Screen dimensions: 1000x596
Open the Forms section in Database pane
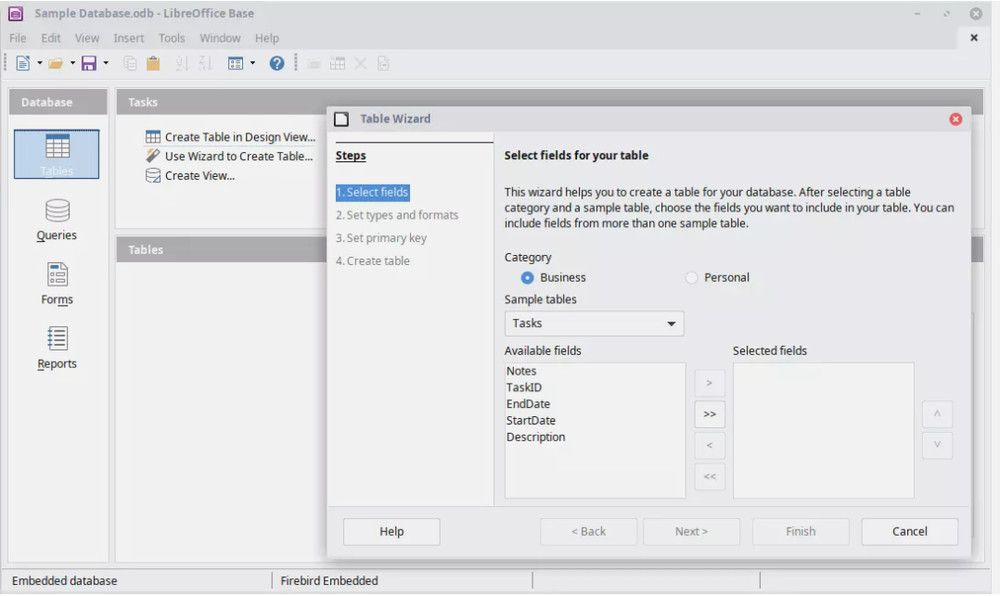coord(57,283)
